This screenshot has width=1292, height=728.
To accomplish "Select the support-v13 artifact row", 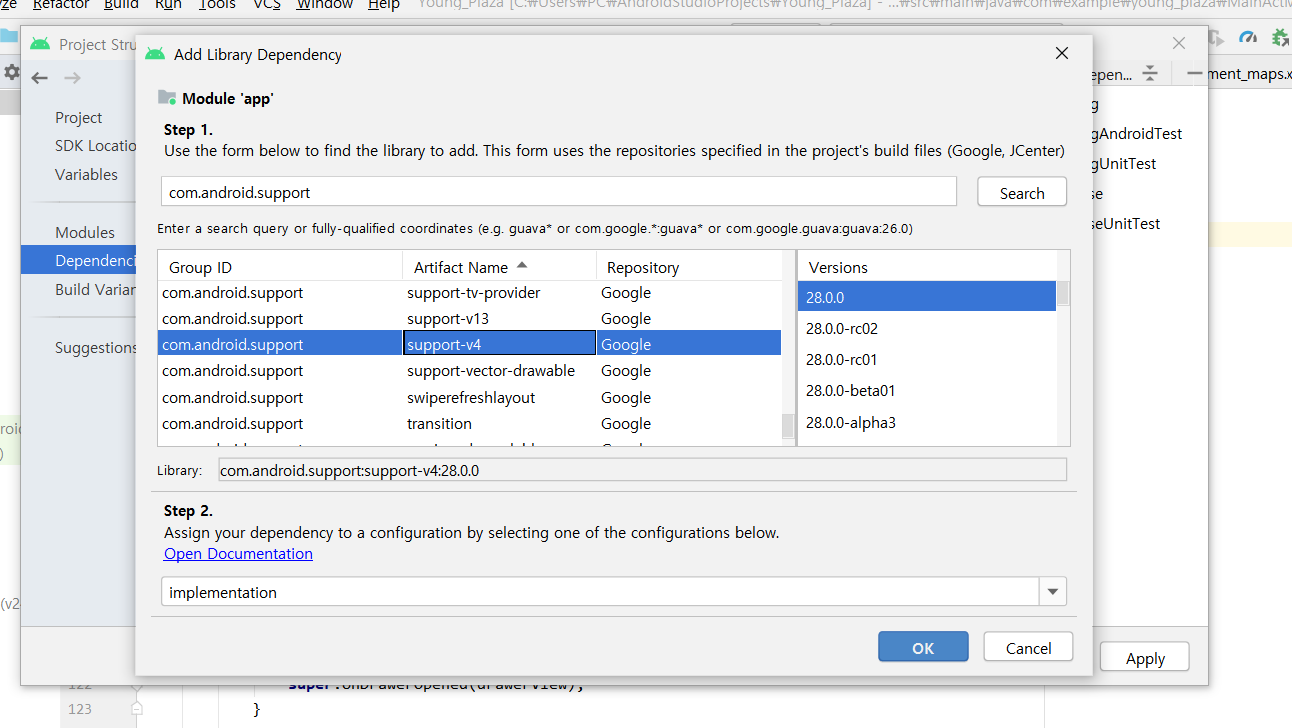I will (x=469, y=318).
